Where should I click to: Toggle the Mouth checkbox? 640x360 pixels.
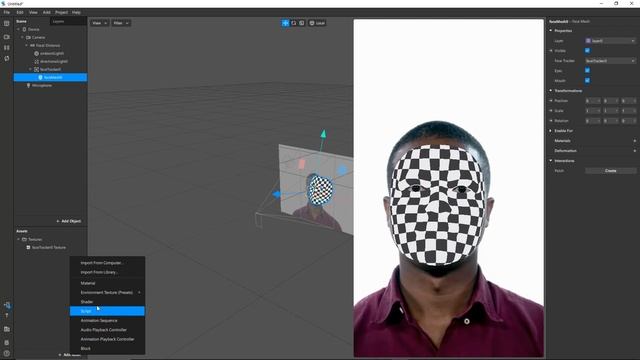click(587, 80)
